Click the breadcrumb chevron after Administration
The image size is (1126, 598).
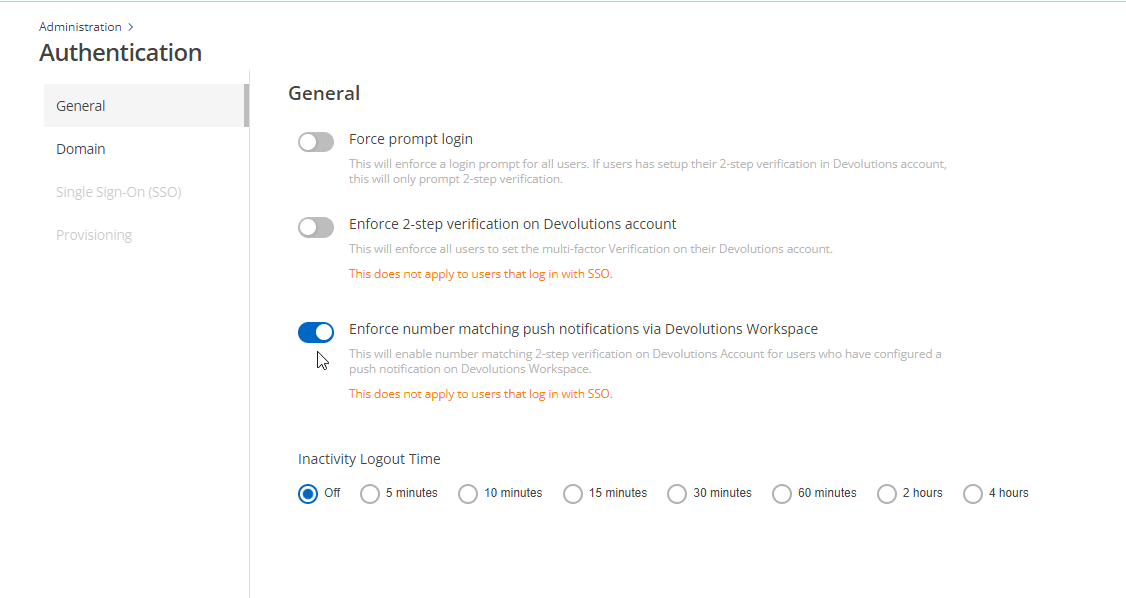(x=131, y=27)
